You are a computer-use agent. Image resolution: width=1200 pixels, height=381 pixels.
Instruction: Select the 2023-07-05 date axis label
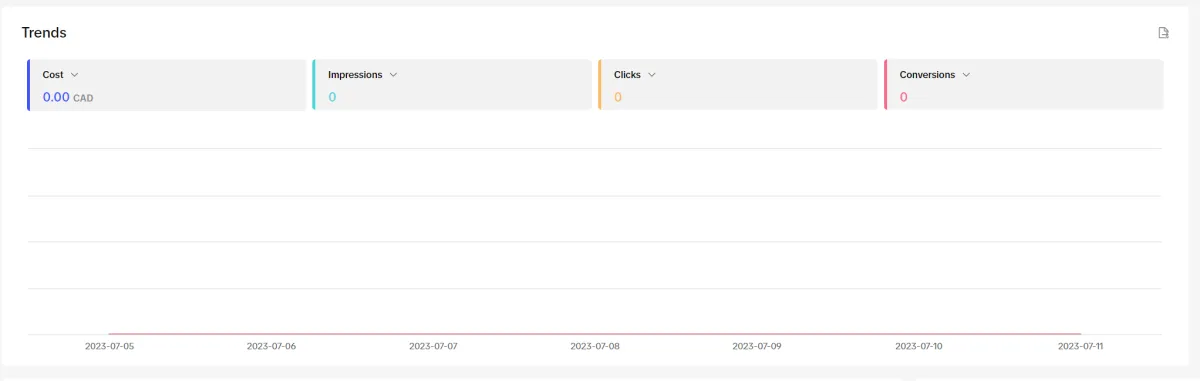pyautogui.click(x=109, y=346)
